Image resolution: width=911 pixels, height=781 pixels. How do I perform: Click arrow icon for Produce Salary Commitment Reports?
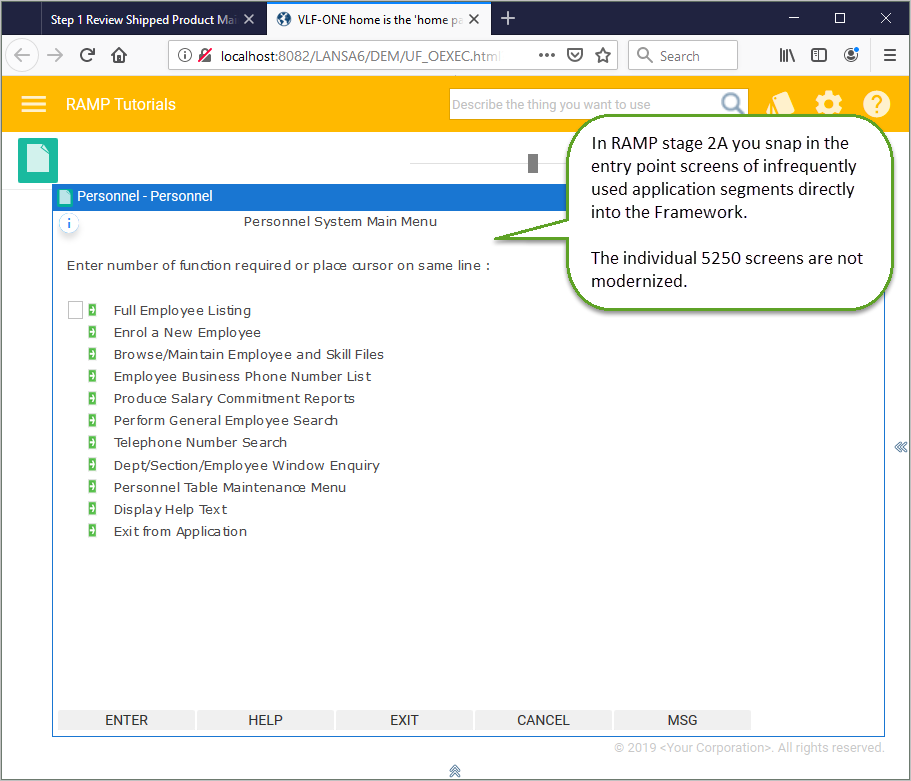pos(92,399)
